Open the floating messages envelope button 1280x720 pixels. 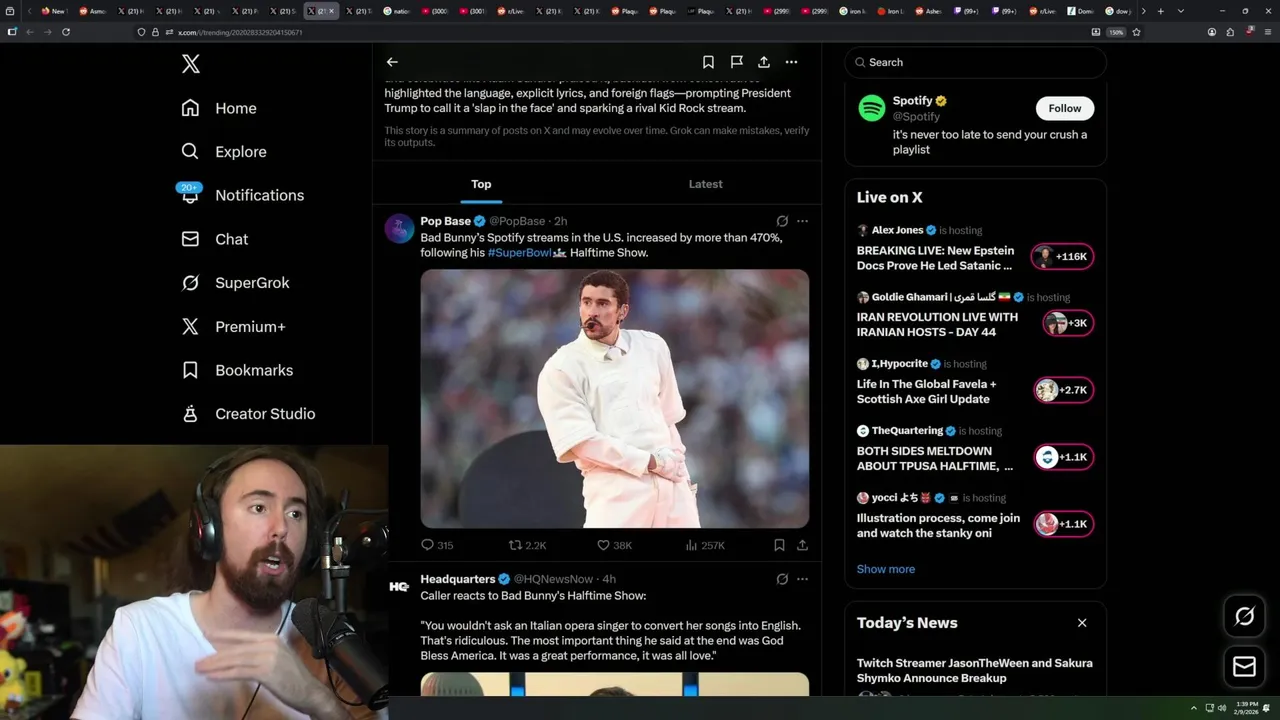coord(1245,667)
